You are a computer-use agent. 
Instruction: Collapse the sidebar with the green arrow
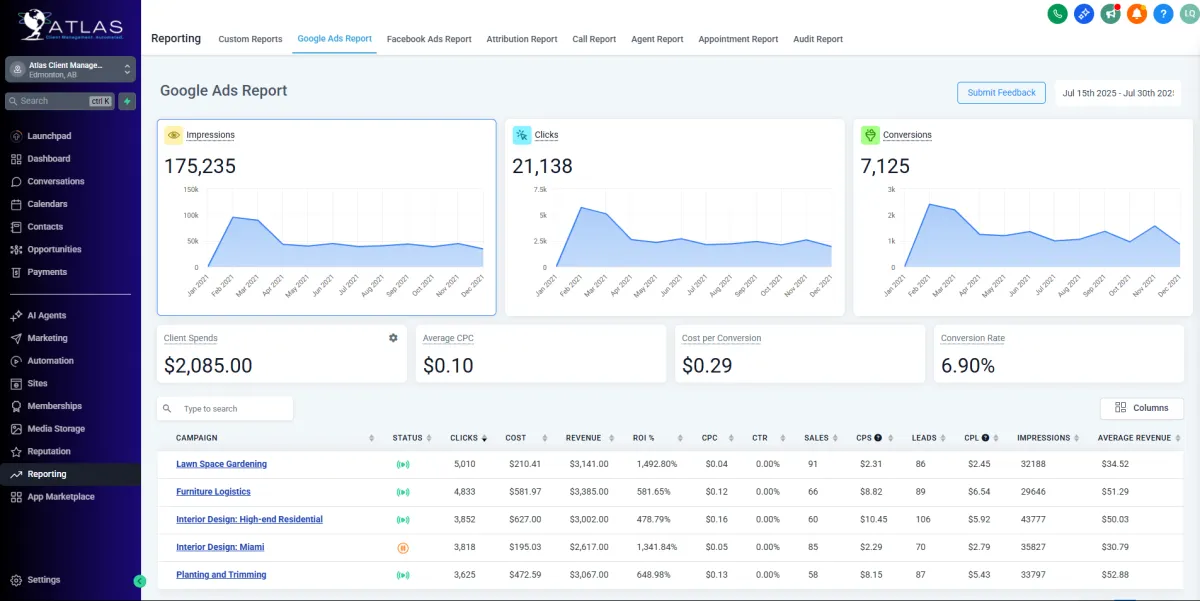(x=140, y=581)
